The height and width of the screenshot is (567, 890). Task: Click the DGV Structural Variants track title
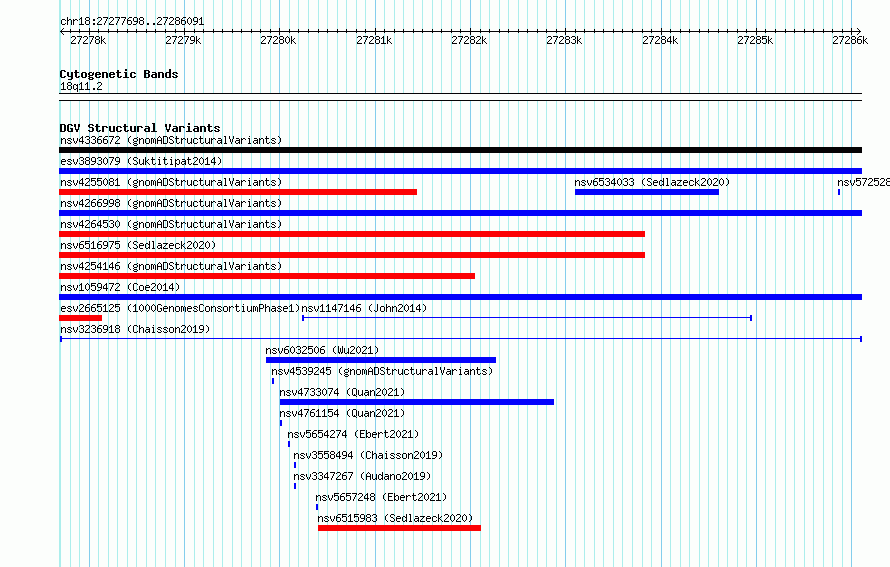[140, 128]
